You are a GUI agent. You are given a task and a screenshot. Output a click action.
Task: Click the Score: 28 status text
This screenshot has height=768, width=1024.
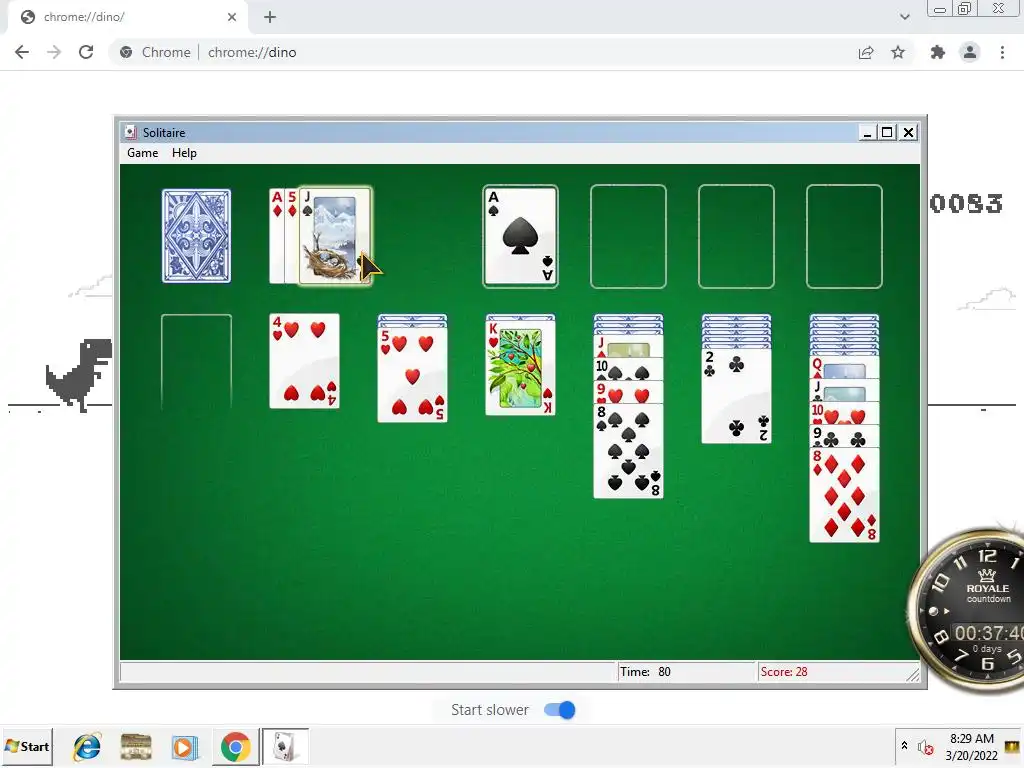tap(784, 671)
